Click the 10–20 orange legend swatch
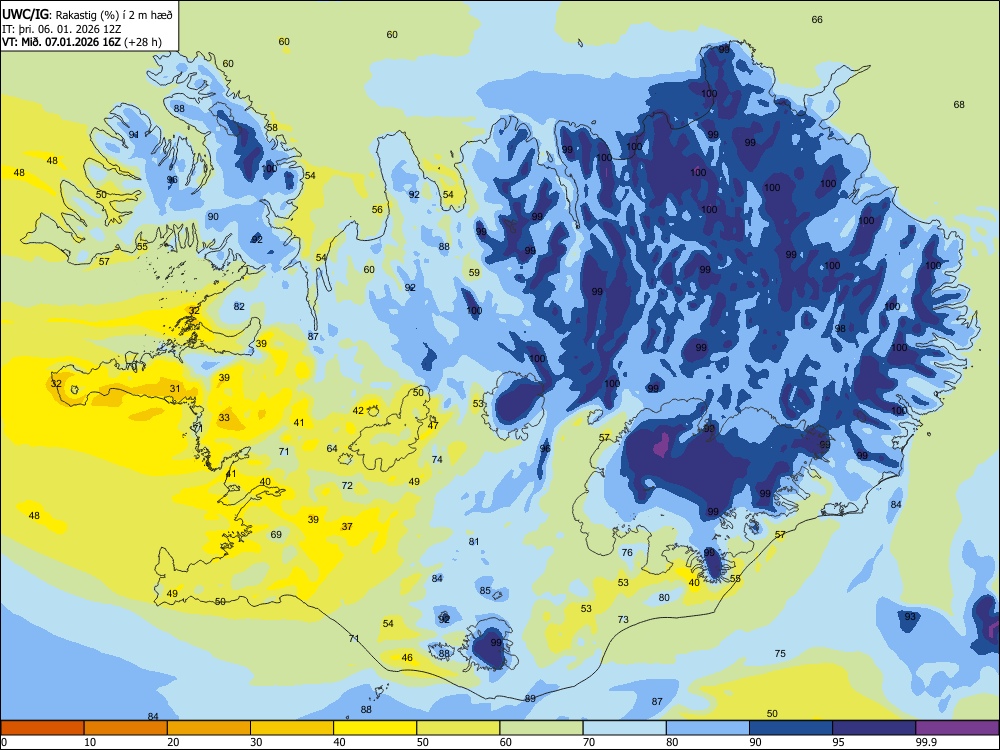The width and height of the screenshot is (1000, 750). tap(126, 728)
